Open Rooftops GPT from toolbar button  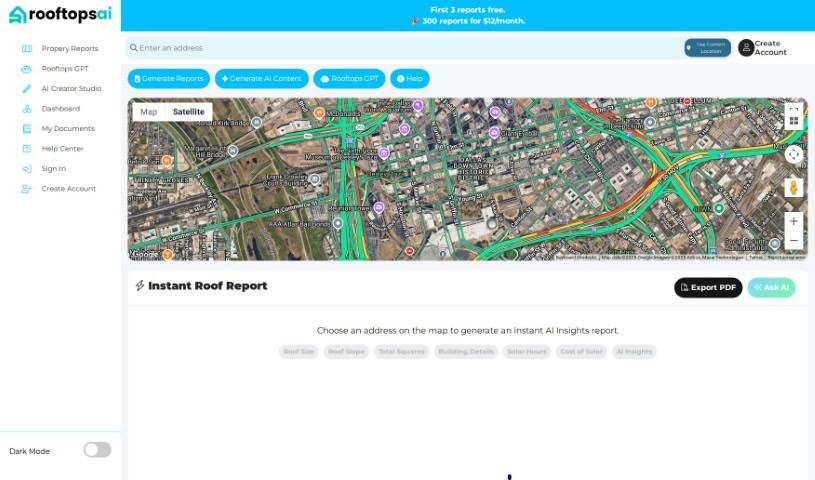350,78
